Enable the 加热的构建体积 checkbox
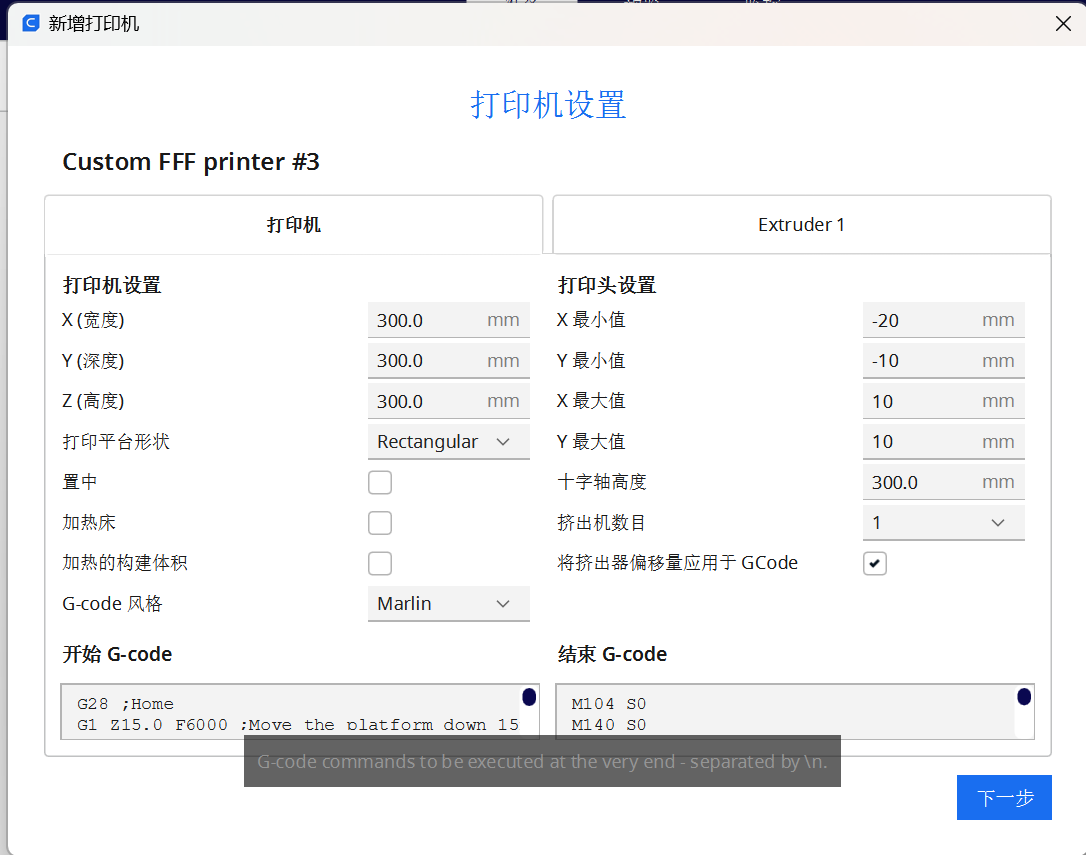 point(380,563)
